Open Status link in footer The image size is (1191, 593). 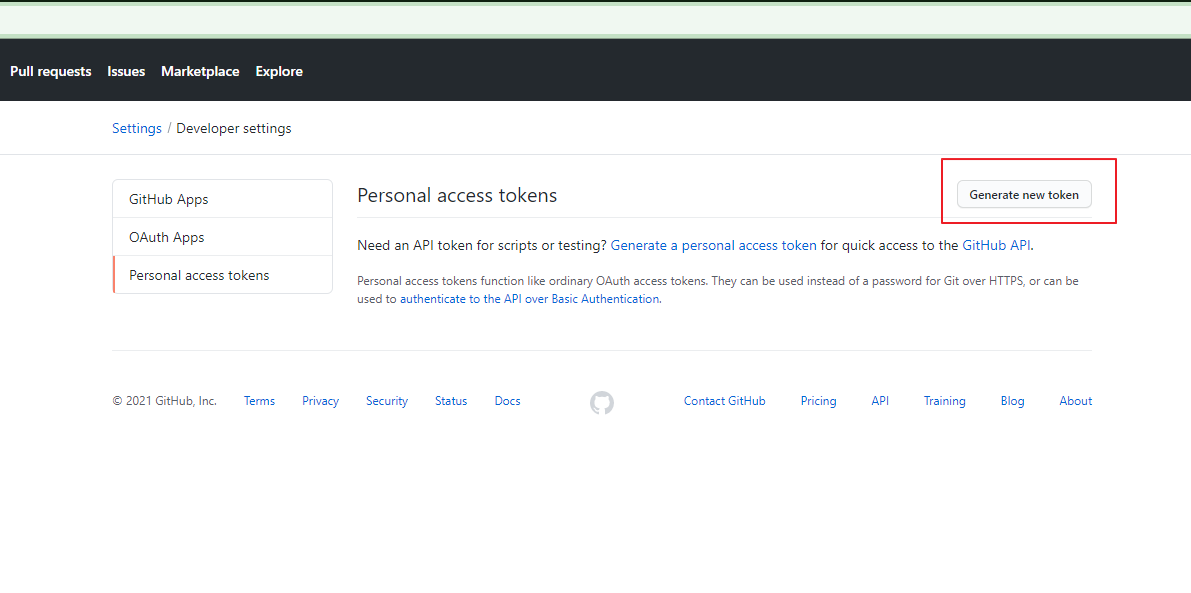[451, 401]
